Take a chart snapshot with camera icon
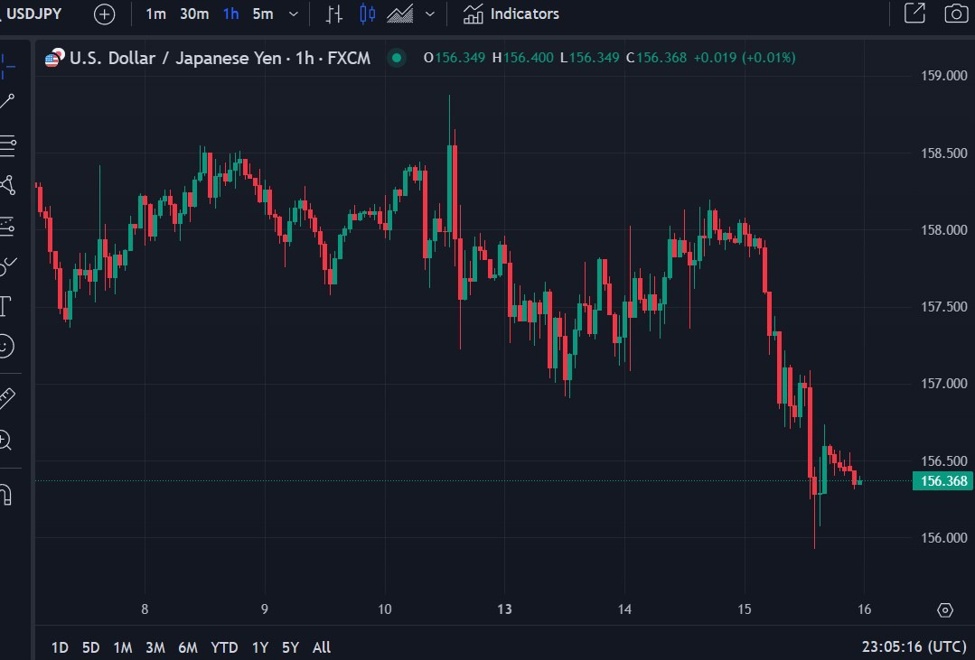 [x=955, y=14]
